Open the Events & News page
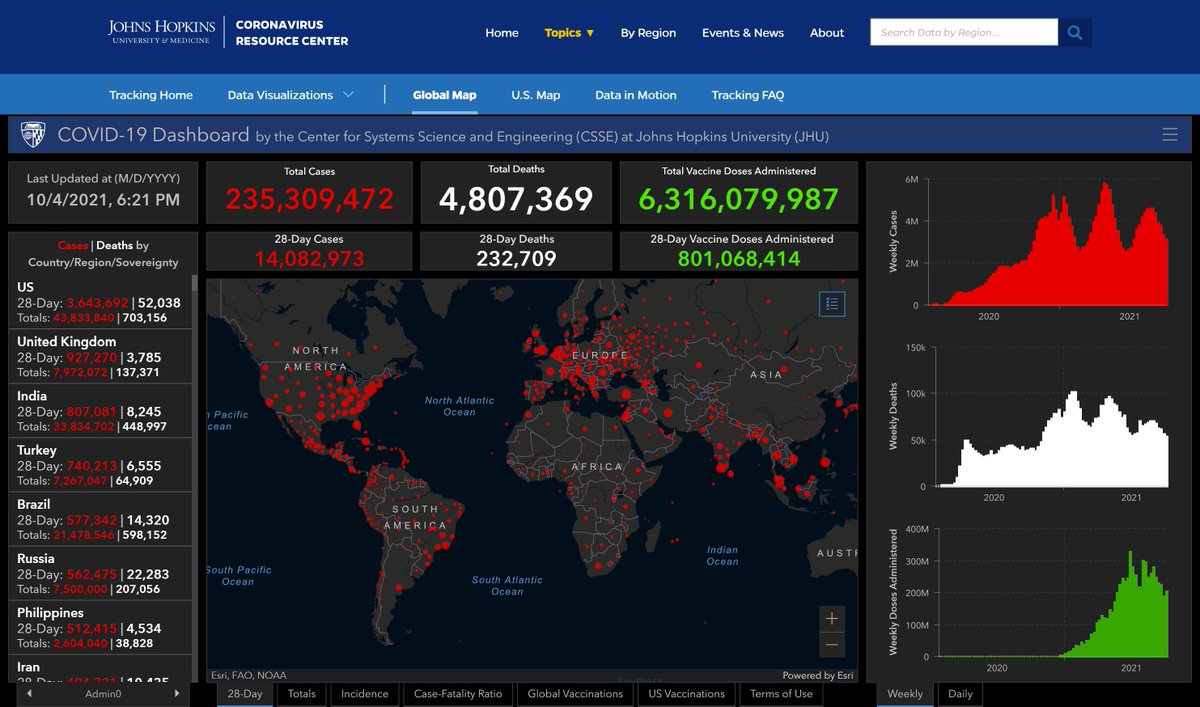Viewport: 1200px width, 707px height. (x=743, y=32)
